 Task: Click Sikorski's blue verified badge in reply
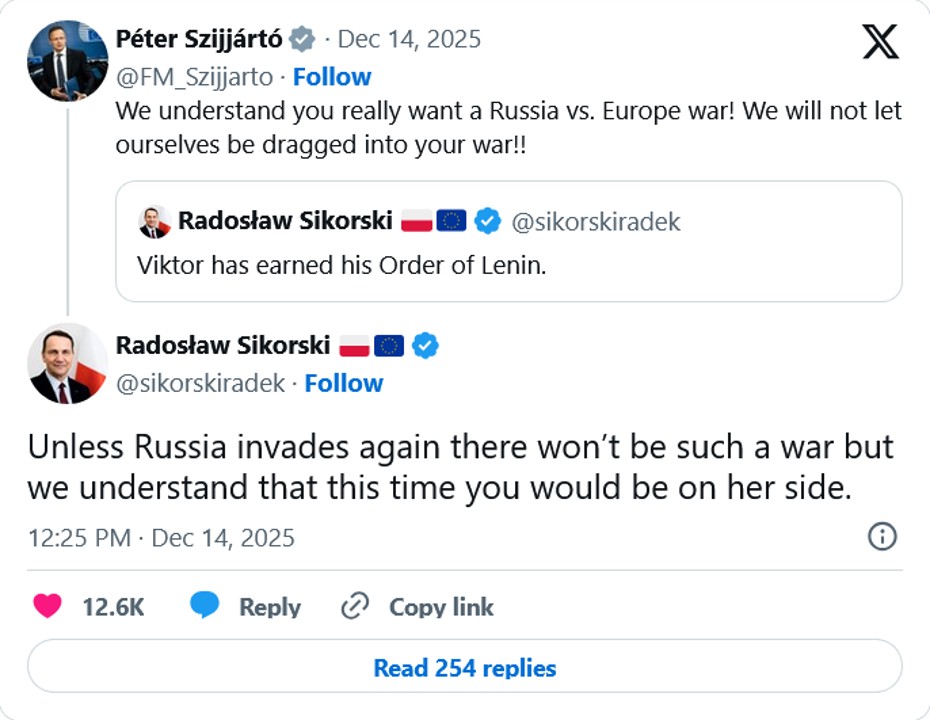click(x=426, y=346)
